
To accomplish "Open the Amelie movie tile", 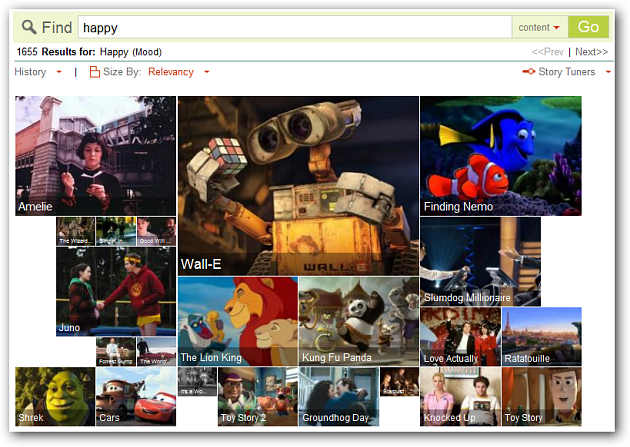I will [96, 156].
